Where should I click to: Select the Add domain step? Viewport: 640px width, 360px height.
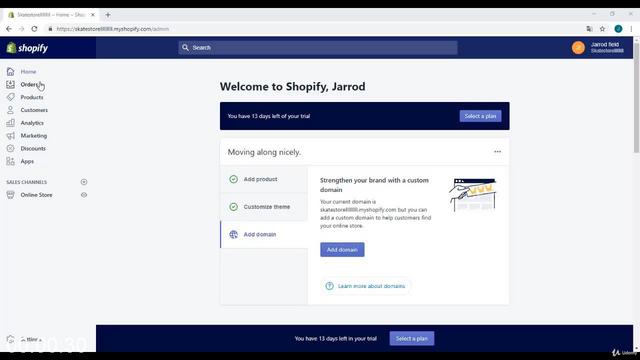[264, 234]
